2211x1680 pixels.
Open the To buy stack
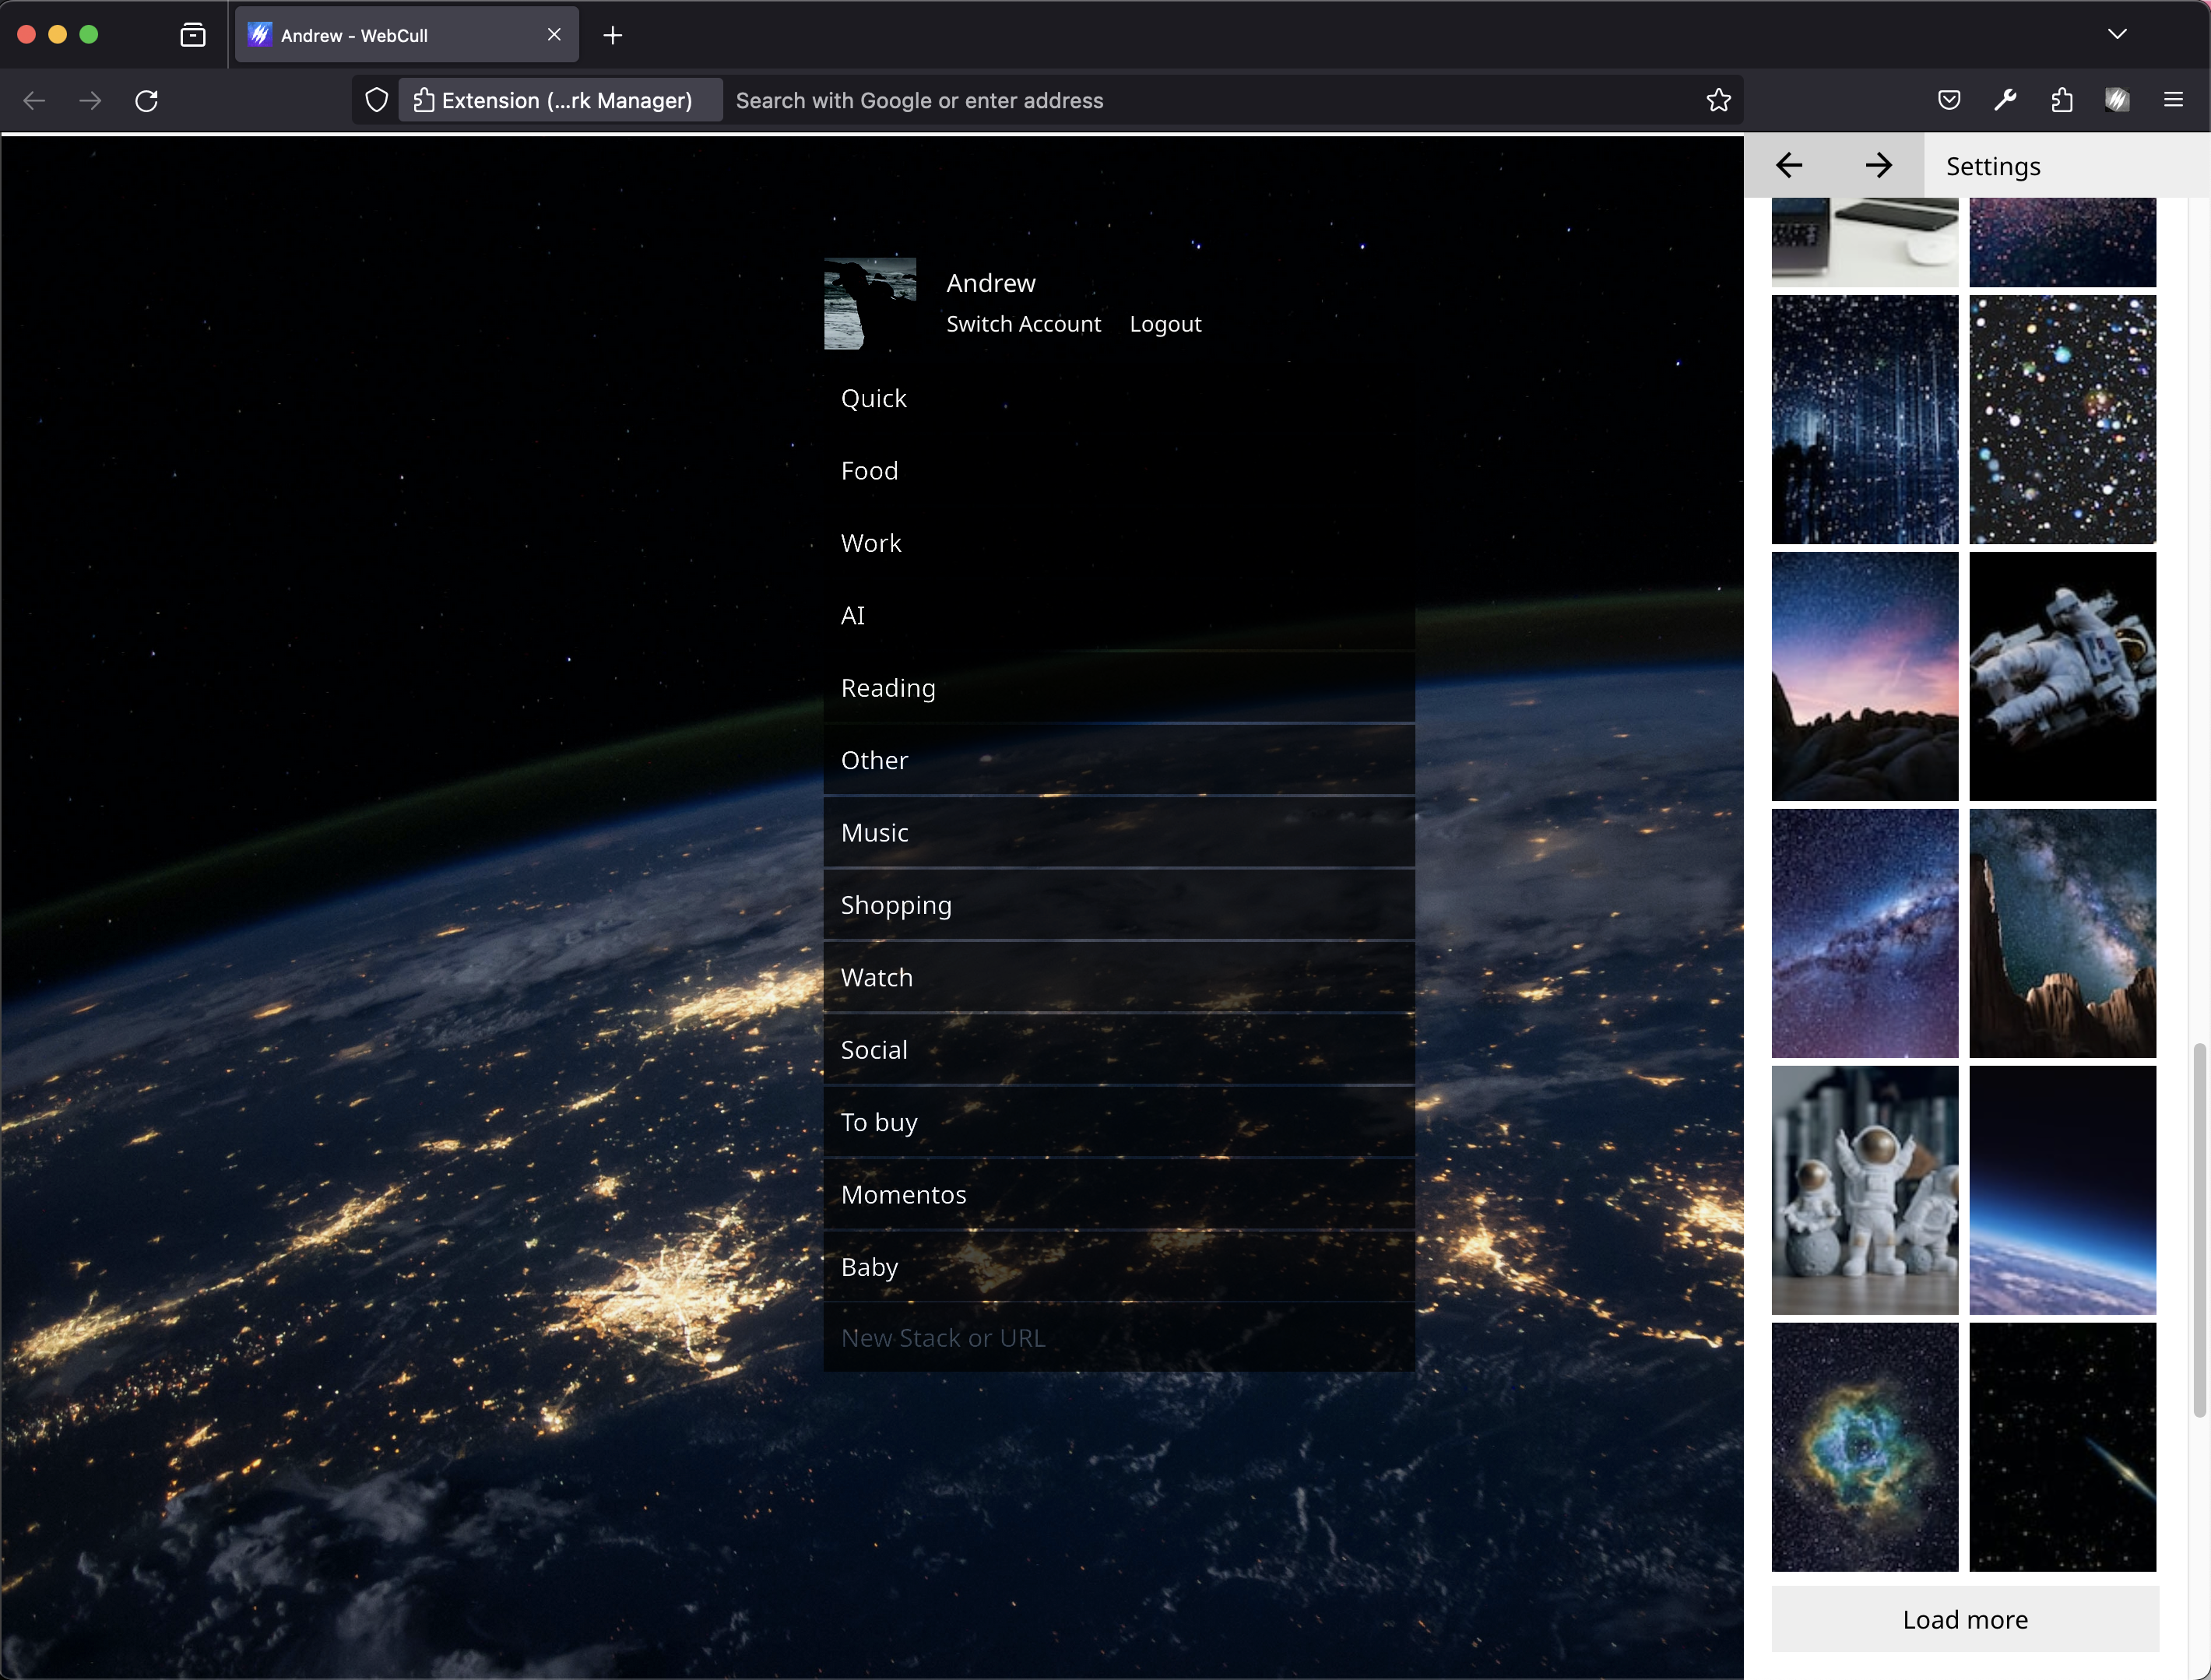(x=1119, y=1122)
